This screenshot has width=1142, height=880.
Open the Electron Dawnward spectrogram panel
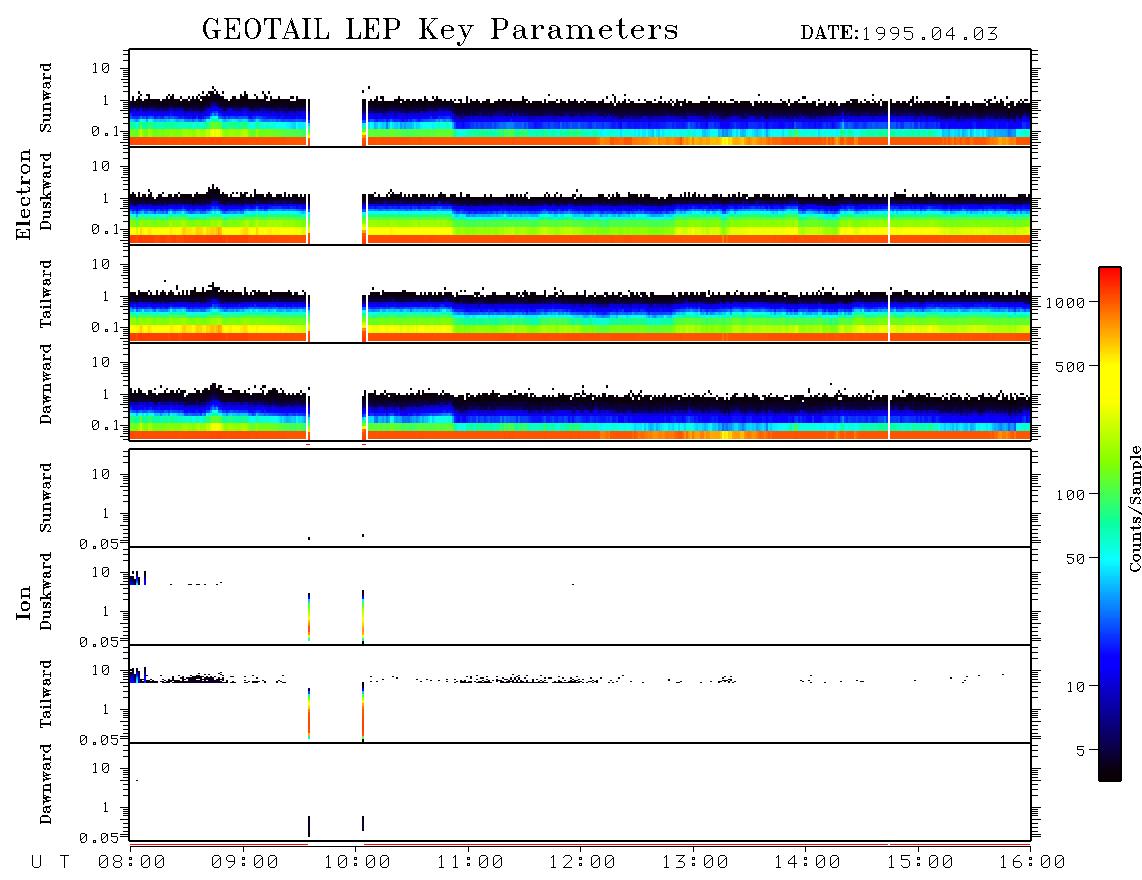click(580, 391)
